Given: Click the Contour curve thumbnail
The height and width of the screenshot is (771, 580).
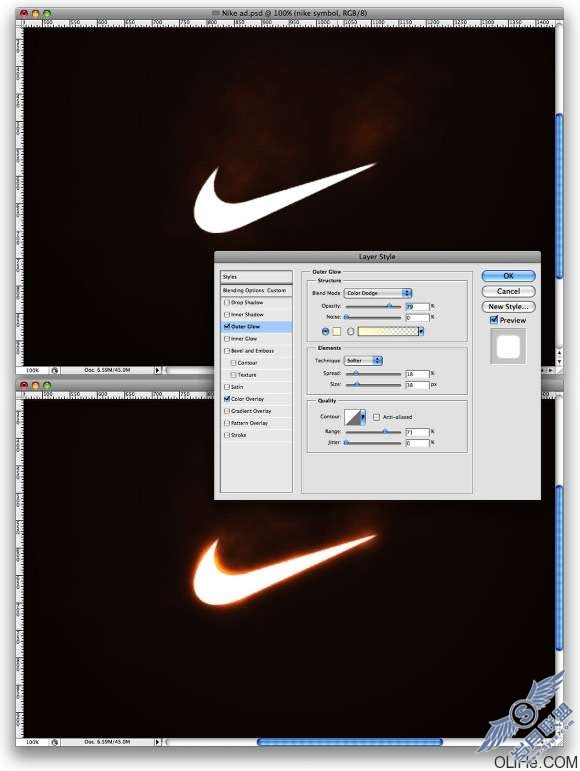Looking at the screenshot, I should (x=352, y=417).
